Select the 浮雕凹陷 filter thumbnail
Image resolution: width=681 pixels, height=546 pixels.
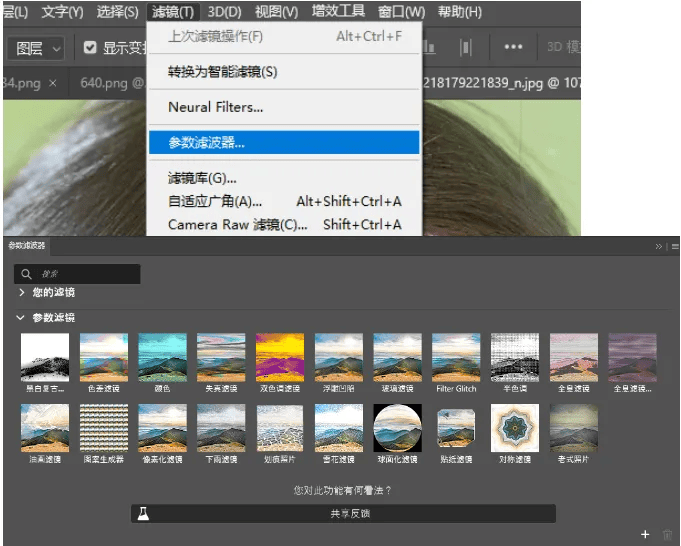pos(339,357)
